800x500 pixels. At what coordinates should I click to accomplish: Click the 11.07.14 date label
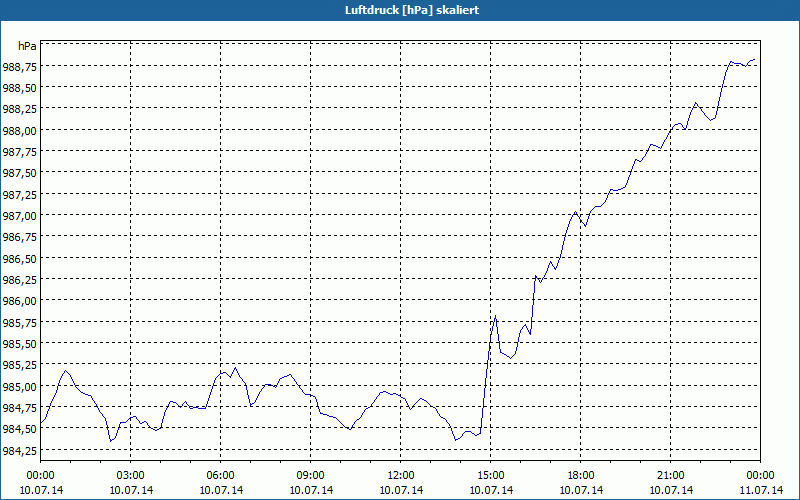click(760, 490)
